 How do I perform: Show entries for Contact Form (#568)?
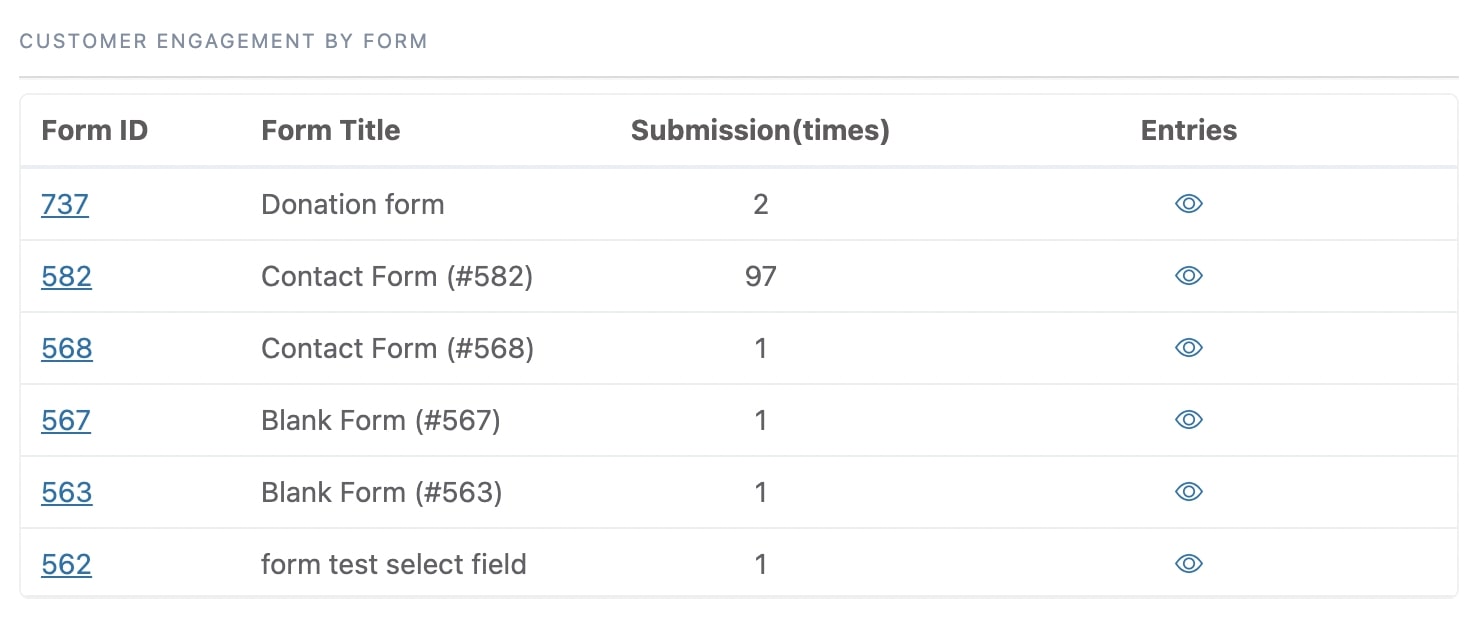coord(1188,348)
